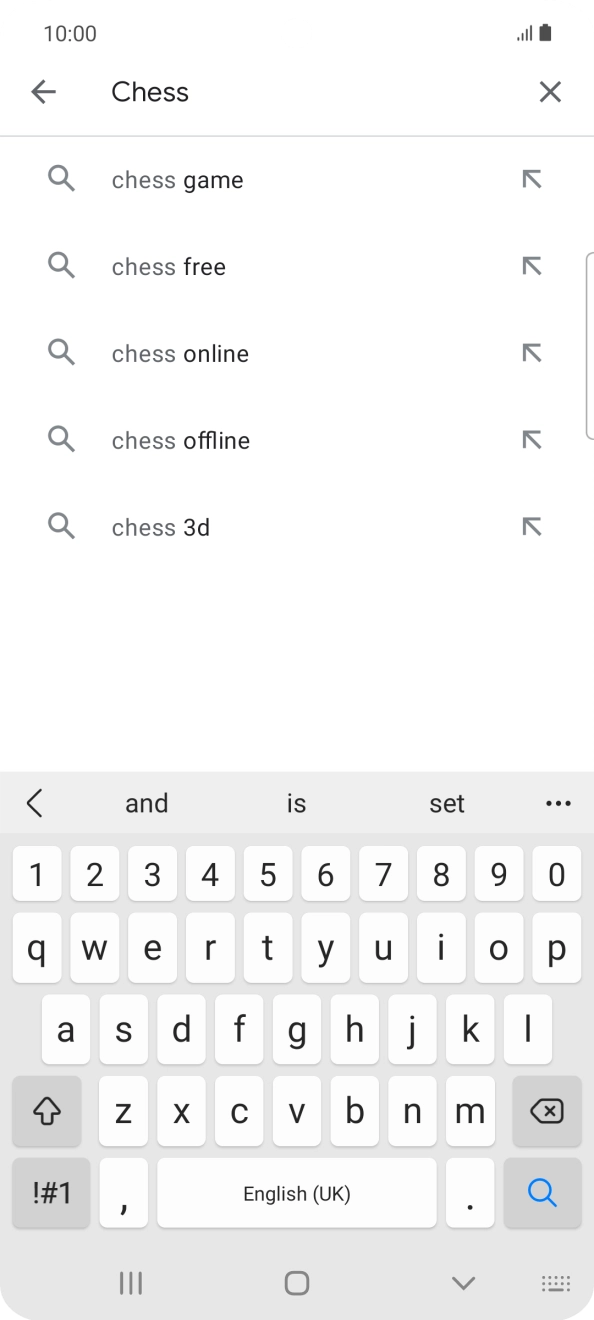Open recent apps from the navigation bar
The image size is (594, 1320).
pos(131,1283)
